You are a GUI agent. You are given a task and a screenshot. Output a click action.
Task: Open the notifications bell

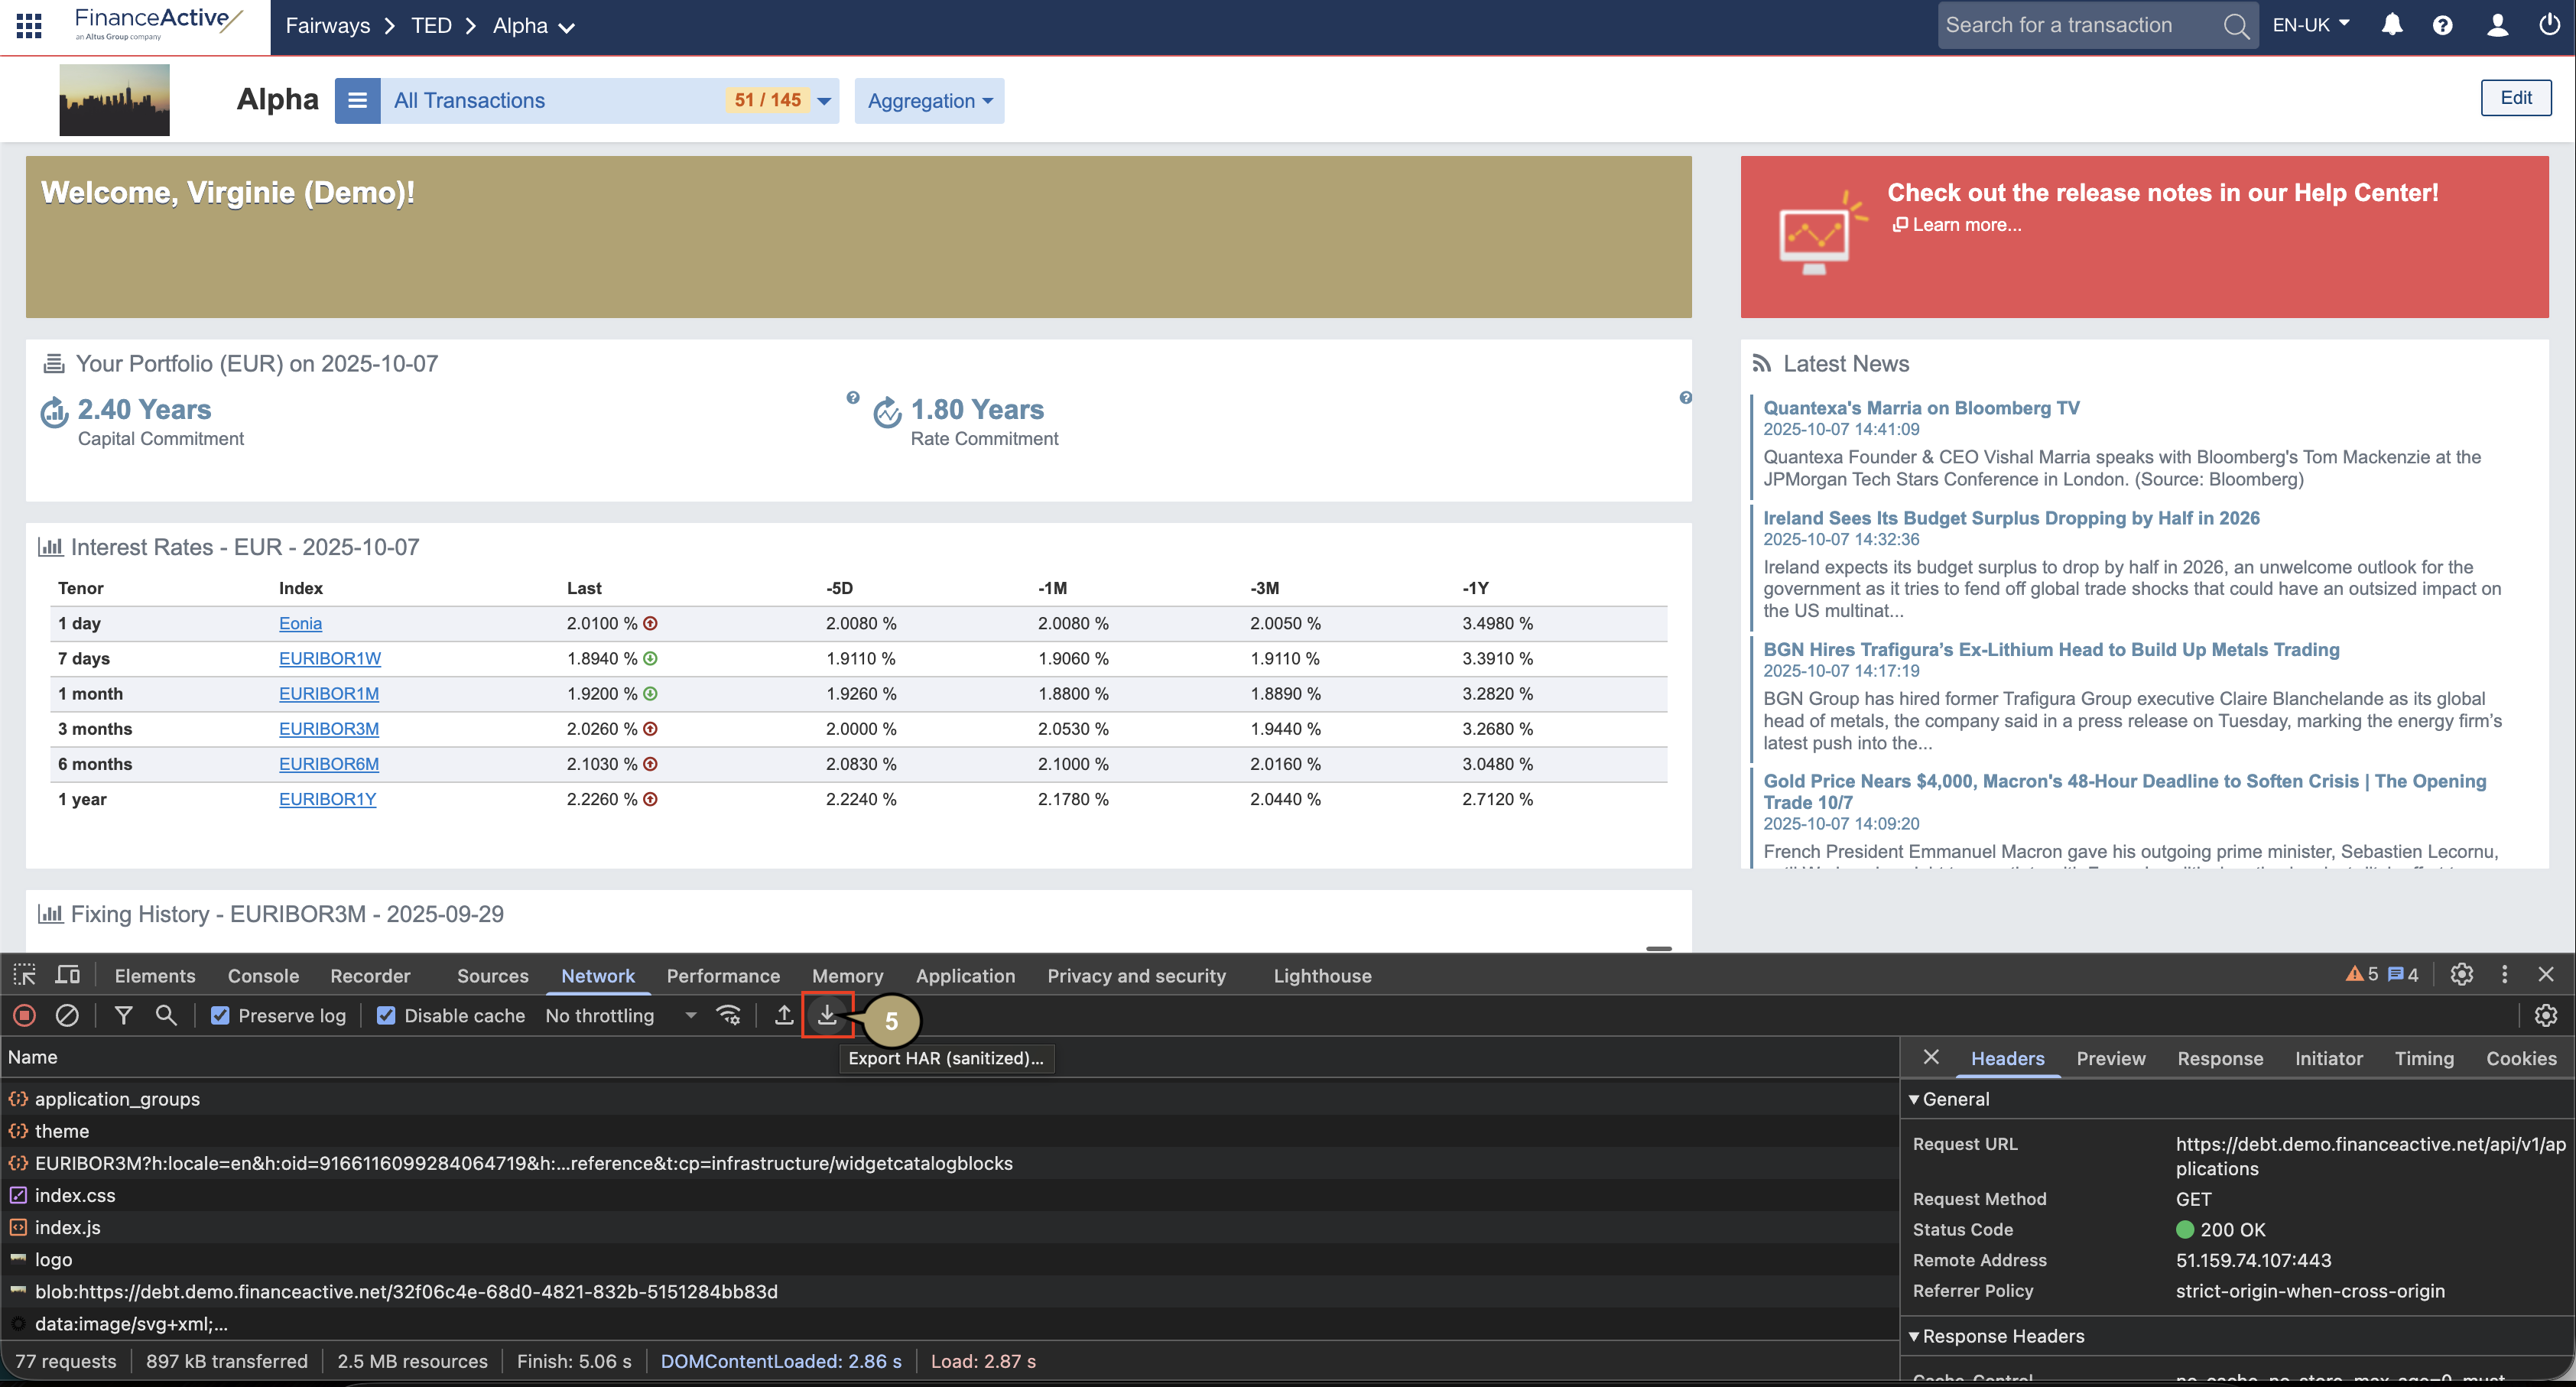[x=2391, y=25]
